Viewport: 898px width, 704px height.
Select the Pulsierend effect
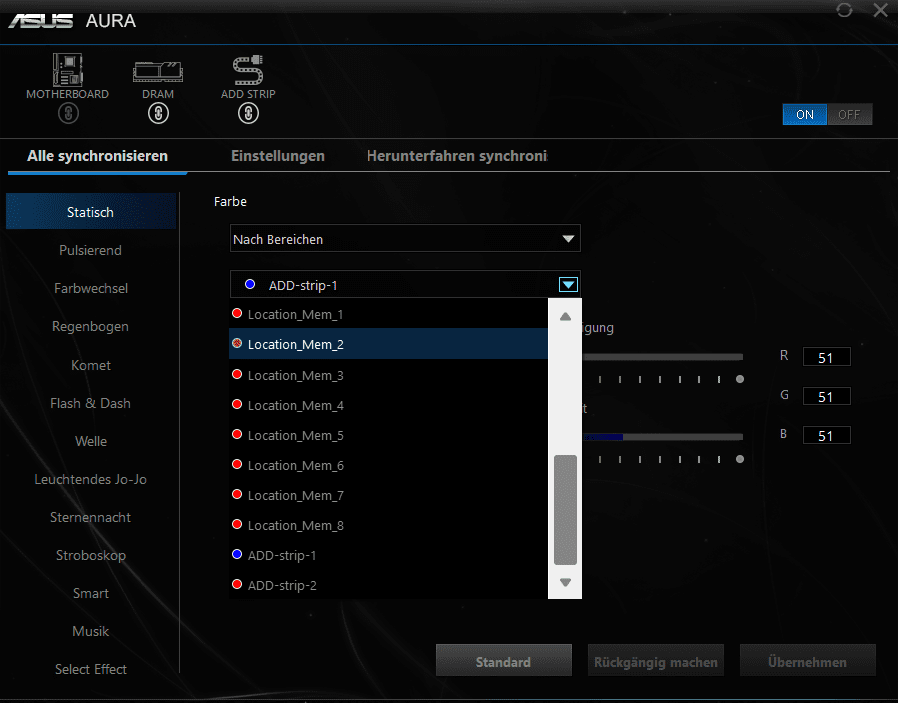[x=90, y=250]
